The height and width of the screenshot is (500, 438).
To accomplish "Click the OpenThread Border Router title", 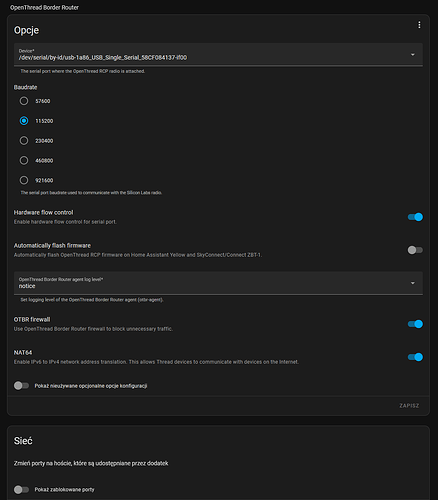I will (44, 7).
